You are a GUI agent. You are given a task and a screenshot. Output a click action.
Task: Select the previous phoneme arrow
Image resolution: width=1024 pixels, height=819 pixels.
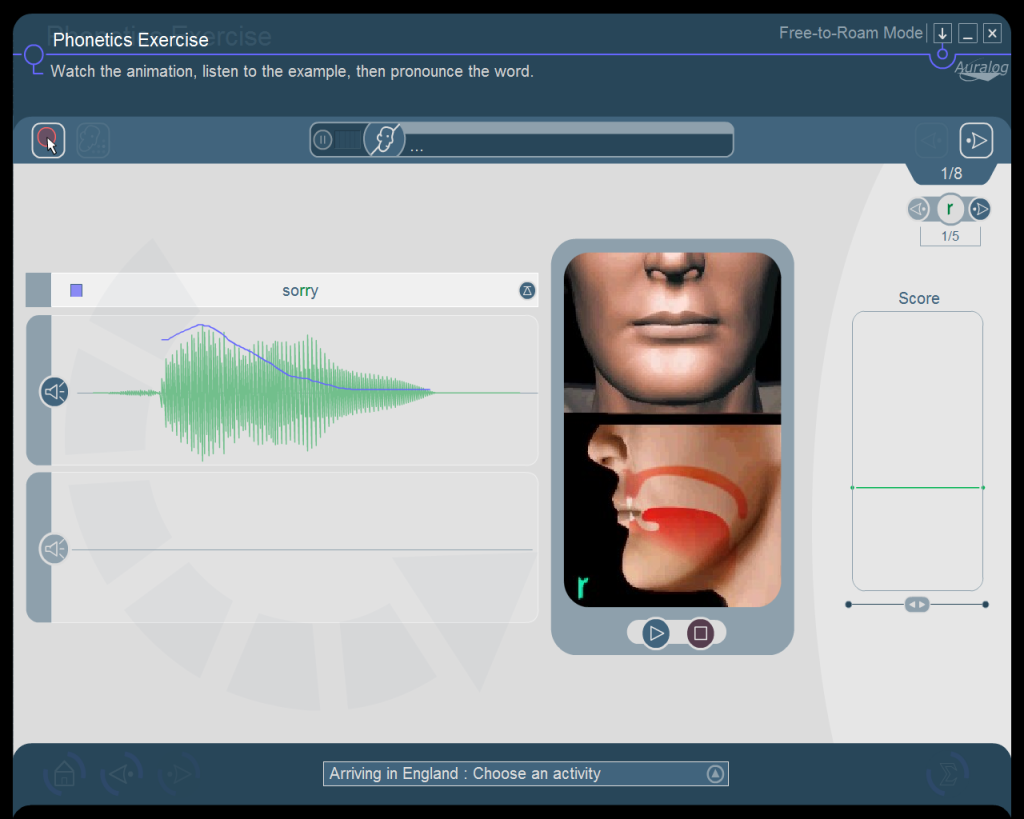tap(918, 209)
